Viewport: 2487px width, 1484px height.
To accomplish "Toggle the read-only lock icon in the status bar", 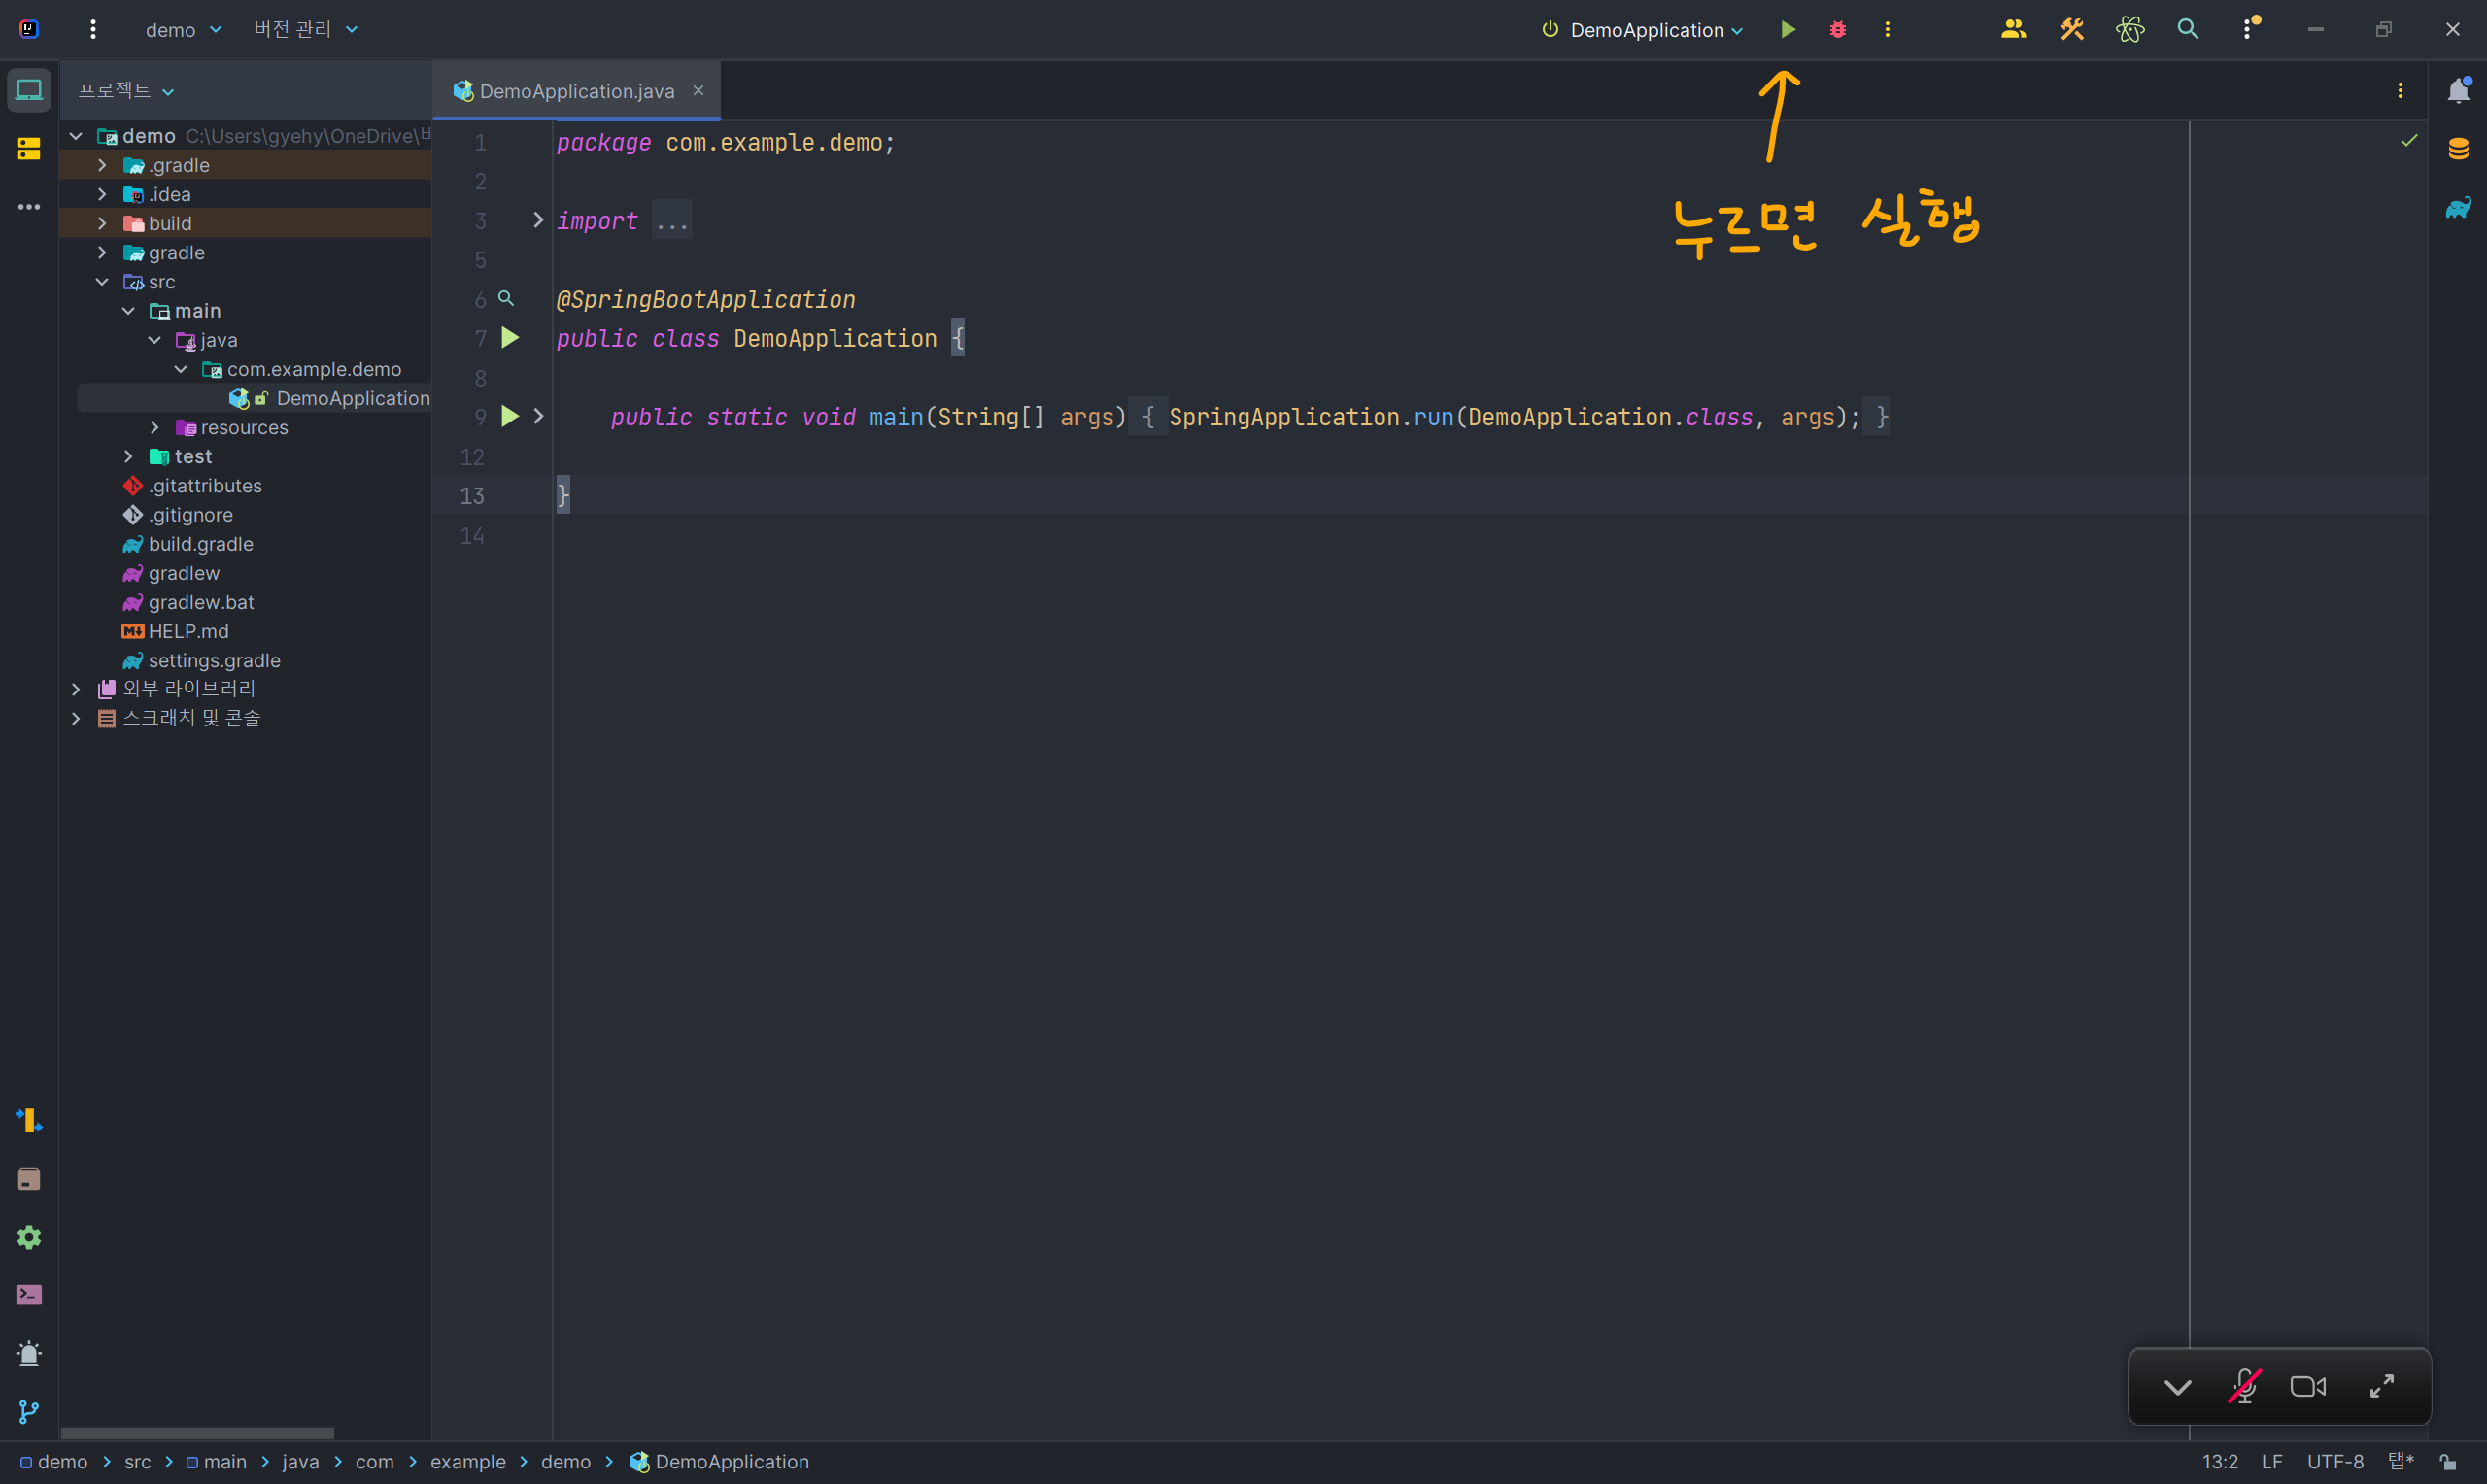I will click(x=2448, y=1462).
